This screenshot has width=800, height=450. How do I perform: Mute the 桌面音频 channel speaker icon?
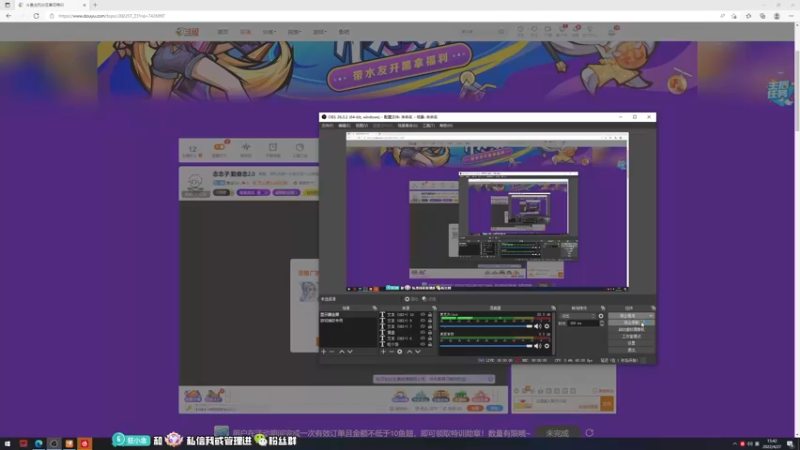pos(537,346)
